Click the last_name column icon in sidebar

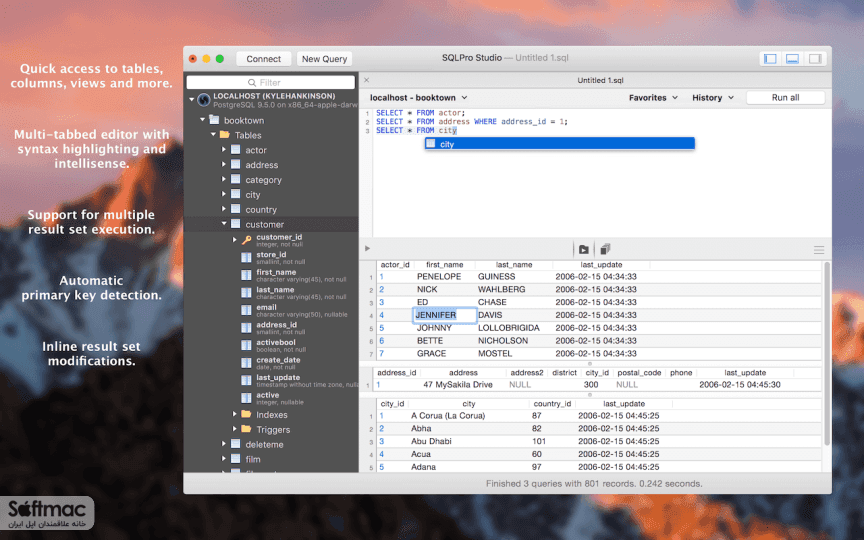tap(246, 293)
